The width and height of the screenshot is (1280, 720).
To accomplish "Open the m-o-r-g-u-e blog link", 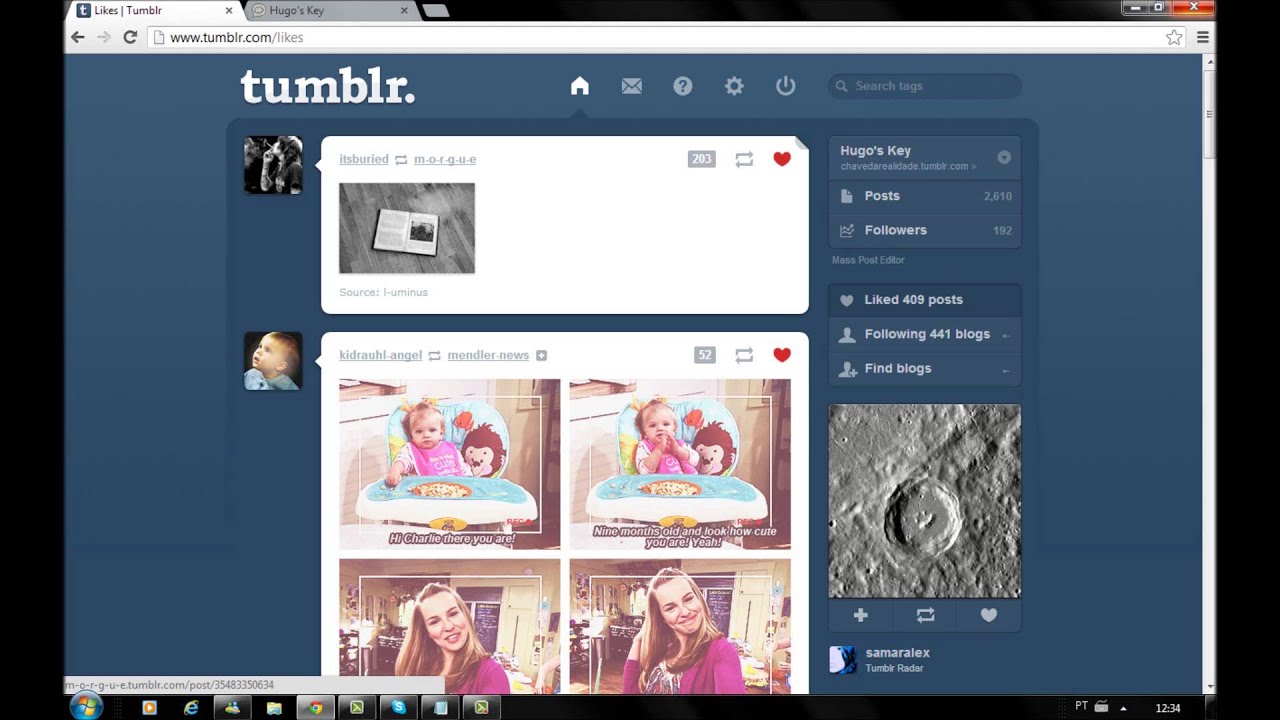I will pyautogui.click(x=445, y=159).
